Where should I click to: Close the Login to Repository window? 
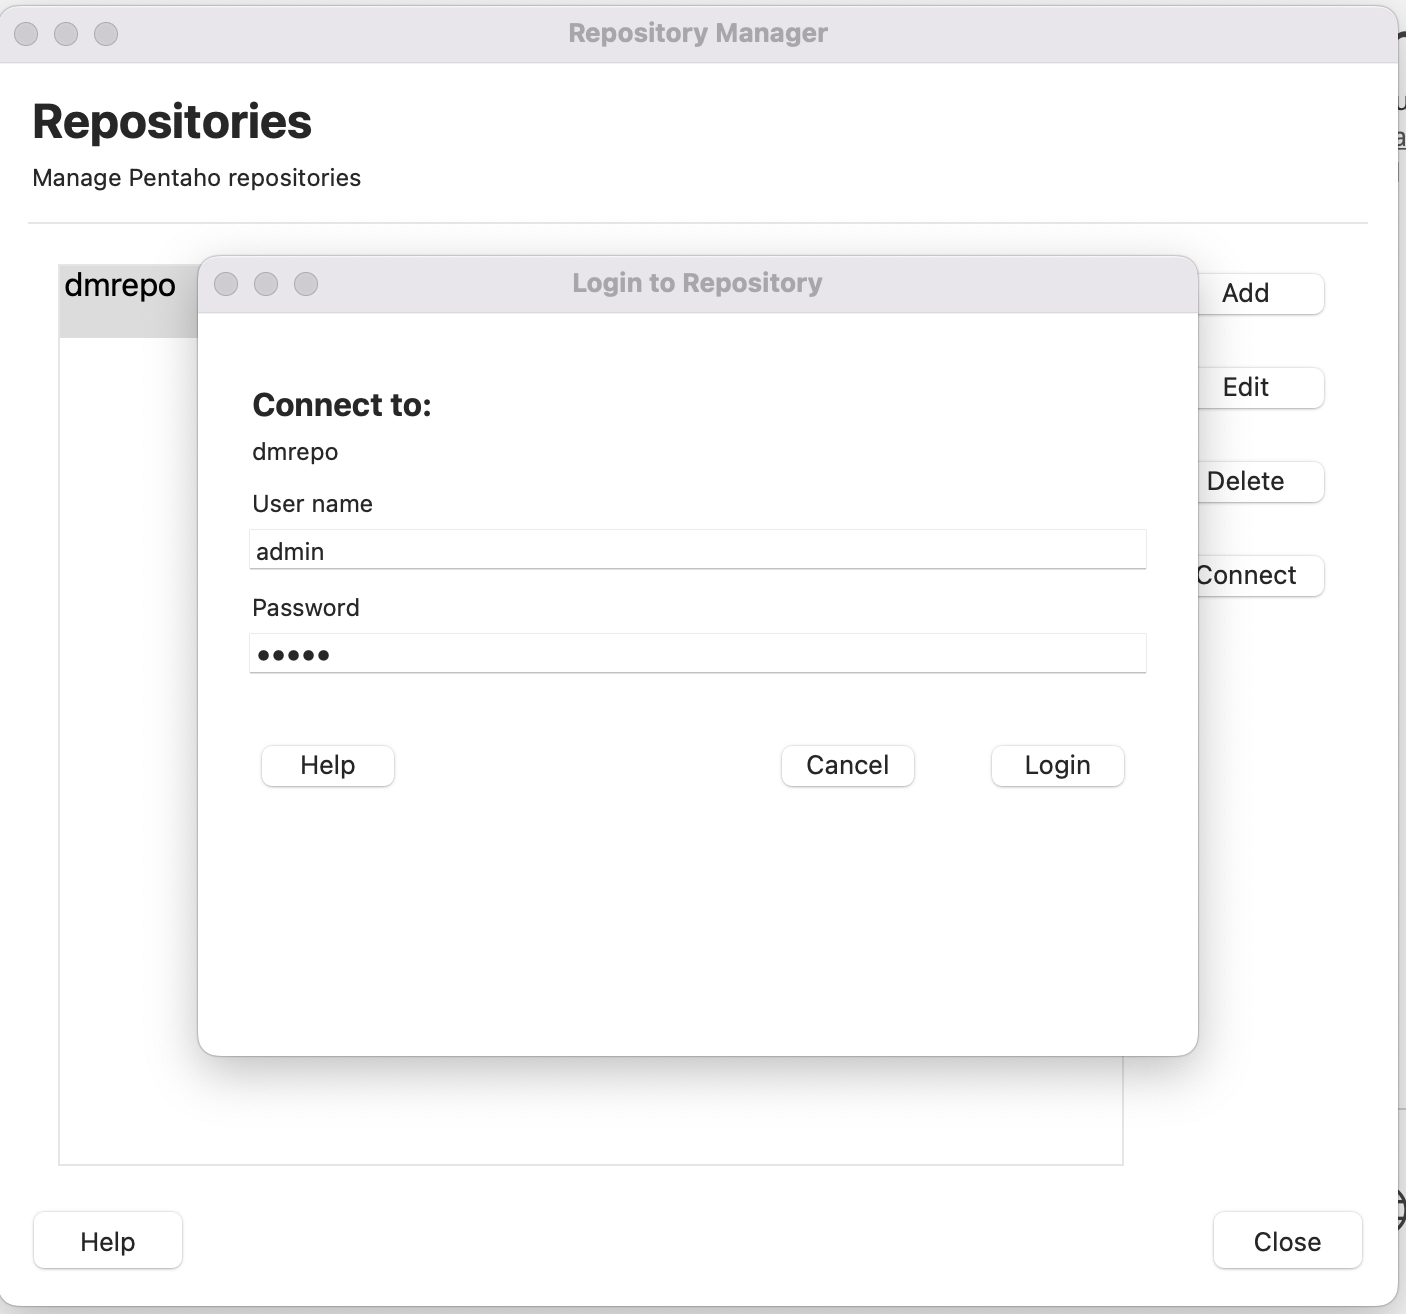point(227,285)
